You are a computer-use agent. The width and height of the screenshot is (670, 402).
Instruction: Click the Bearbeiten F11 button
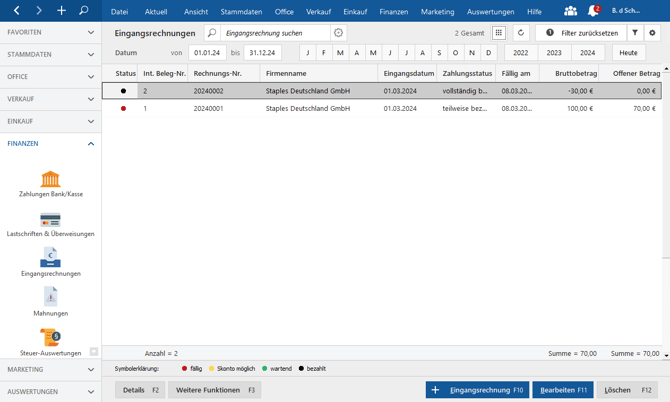click(563, 390)
